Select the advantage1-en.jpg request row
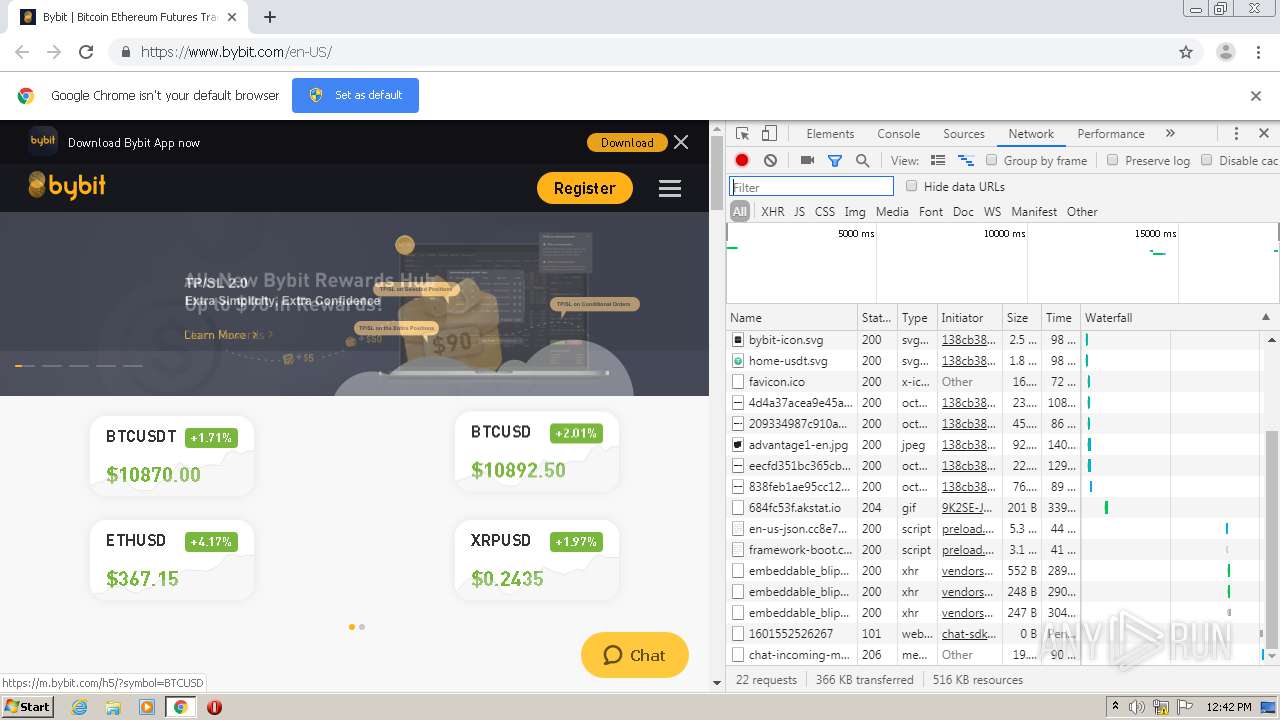1280x720 pixels. (x=994, y=445)
